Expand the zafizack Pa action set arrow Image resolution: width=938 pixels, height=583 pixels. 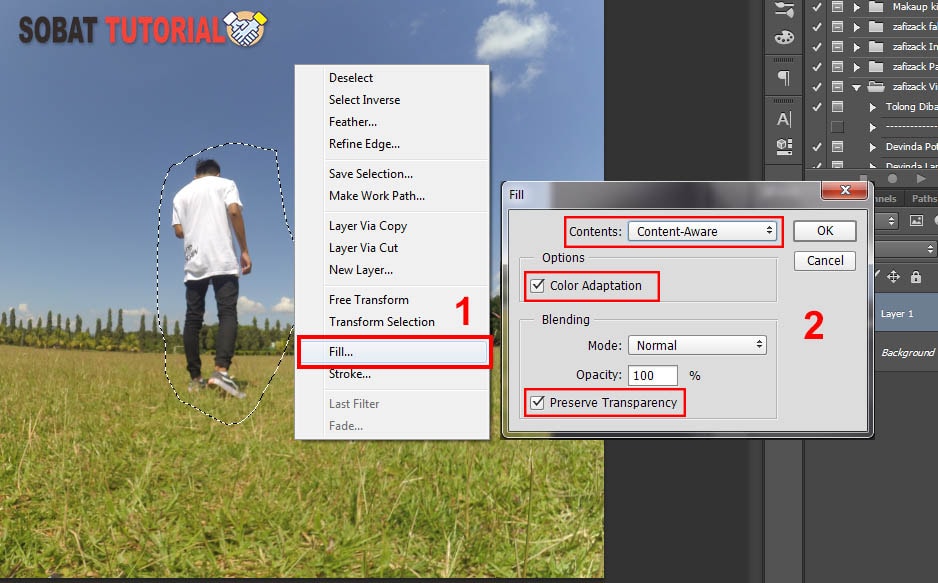(857, 67)
